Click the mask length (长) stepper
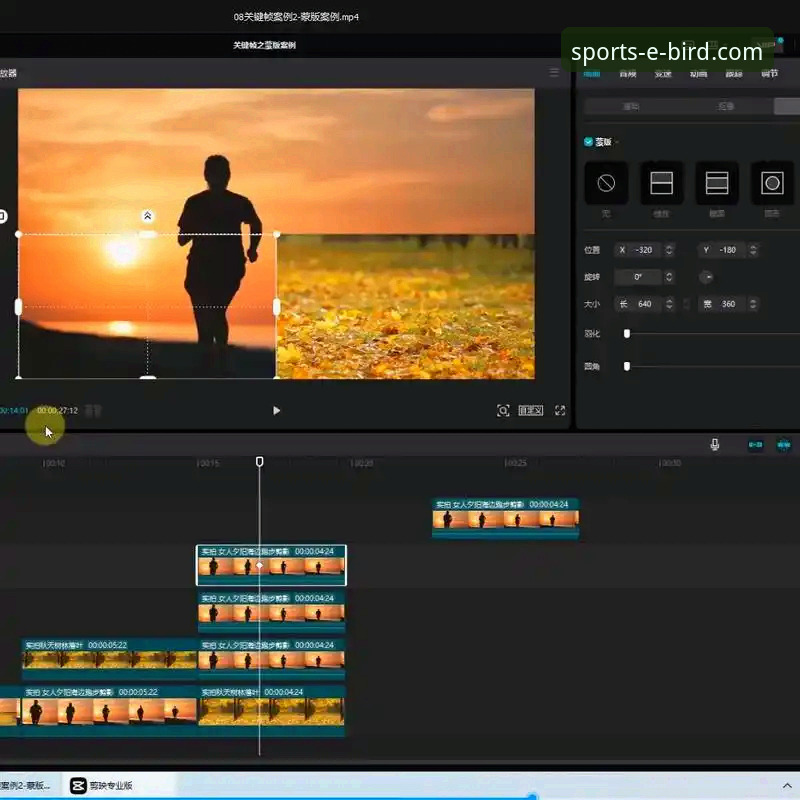Image resolution: width=800 pixels, height=800 pixels. coord(669,304)
